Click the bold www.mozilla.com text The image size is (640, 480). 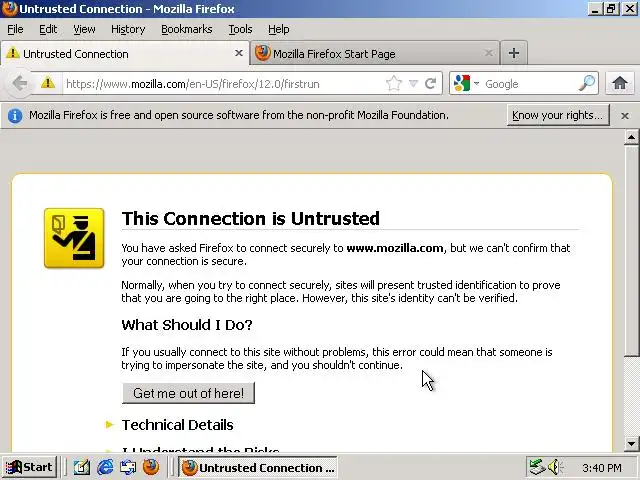(x=395, y=248)
